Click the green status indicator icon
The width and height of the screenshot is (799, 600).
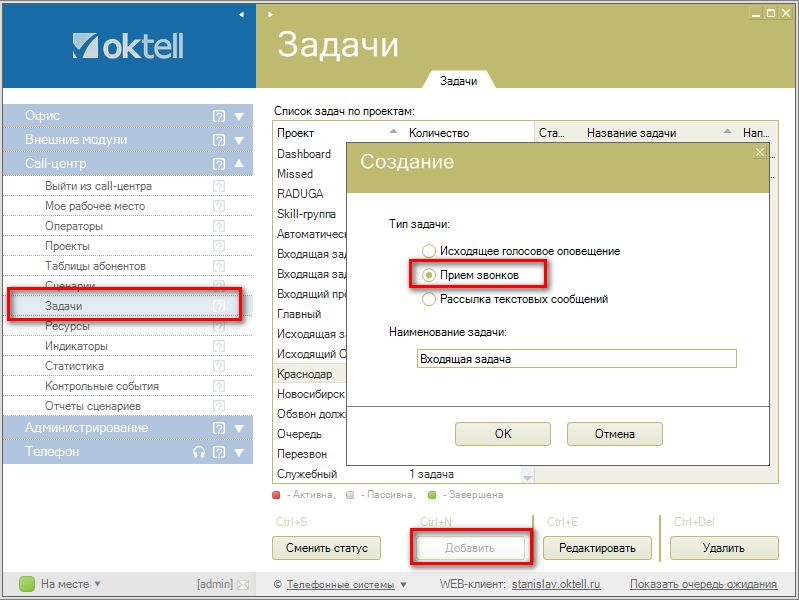click(27, 584)
